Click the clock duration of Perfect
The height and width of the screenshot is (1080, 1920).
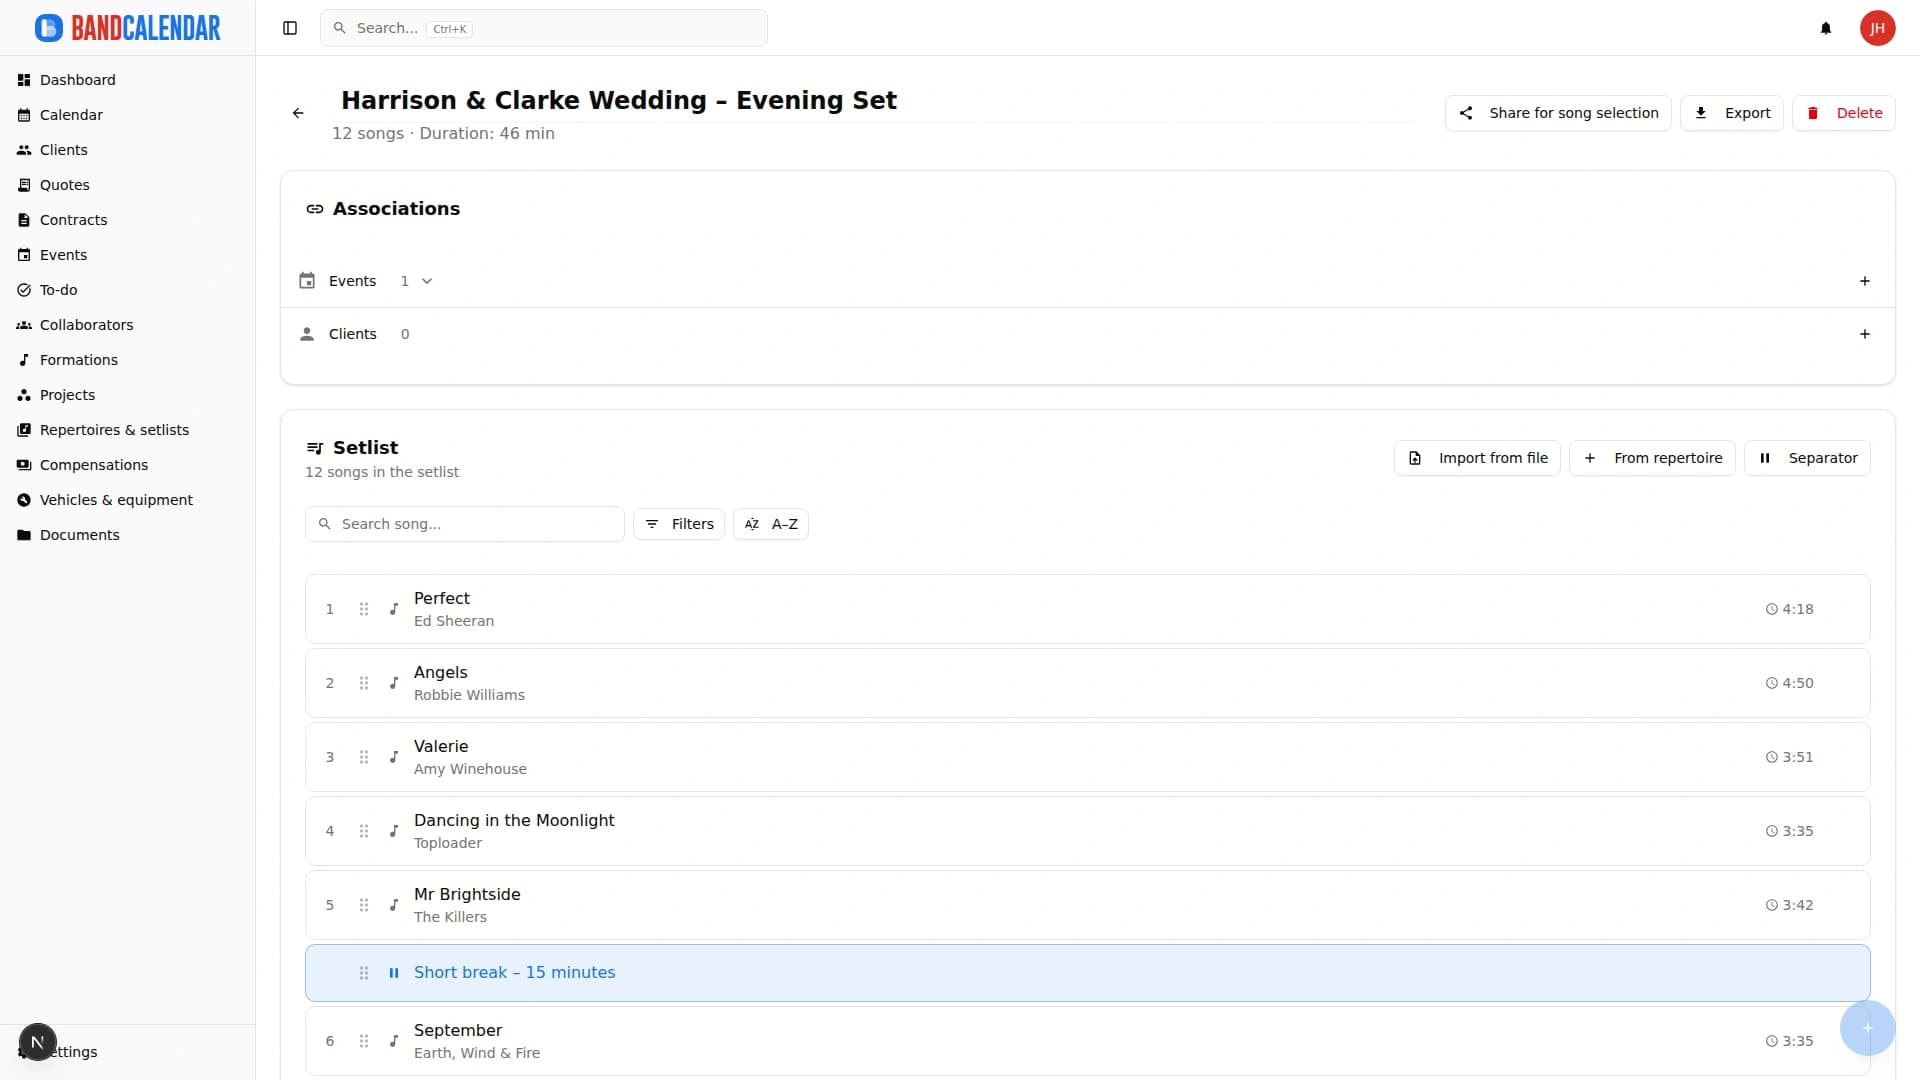pos(1789,609)
